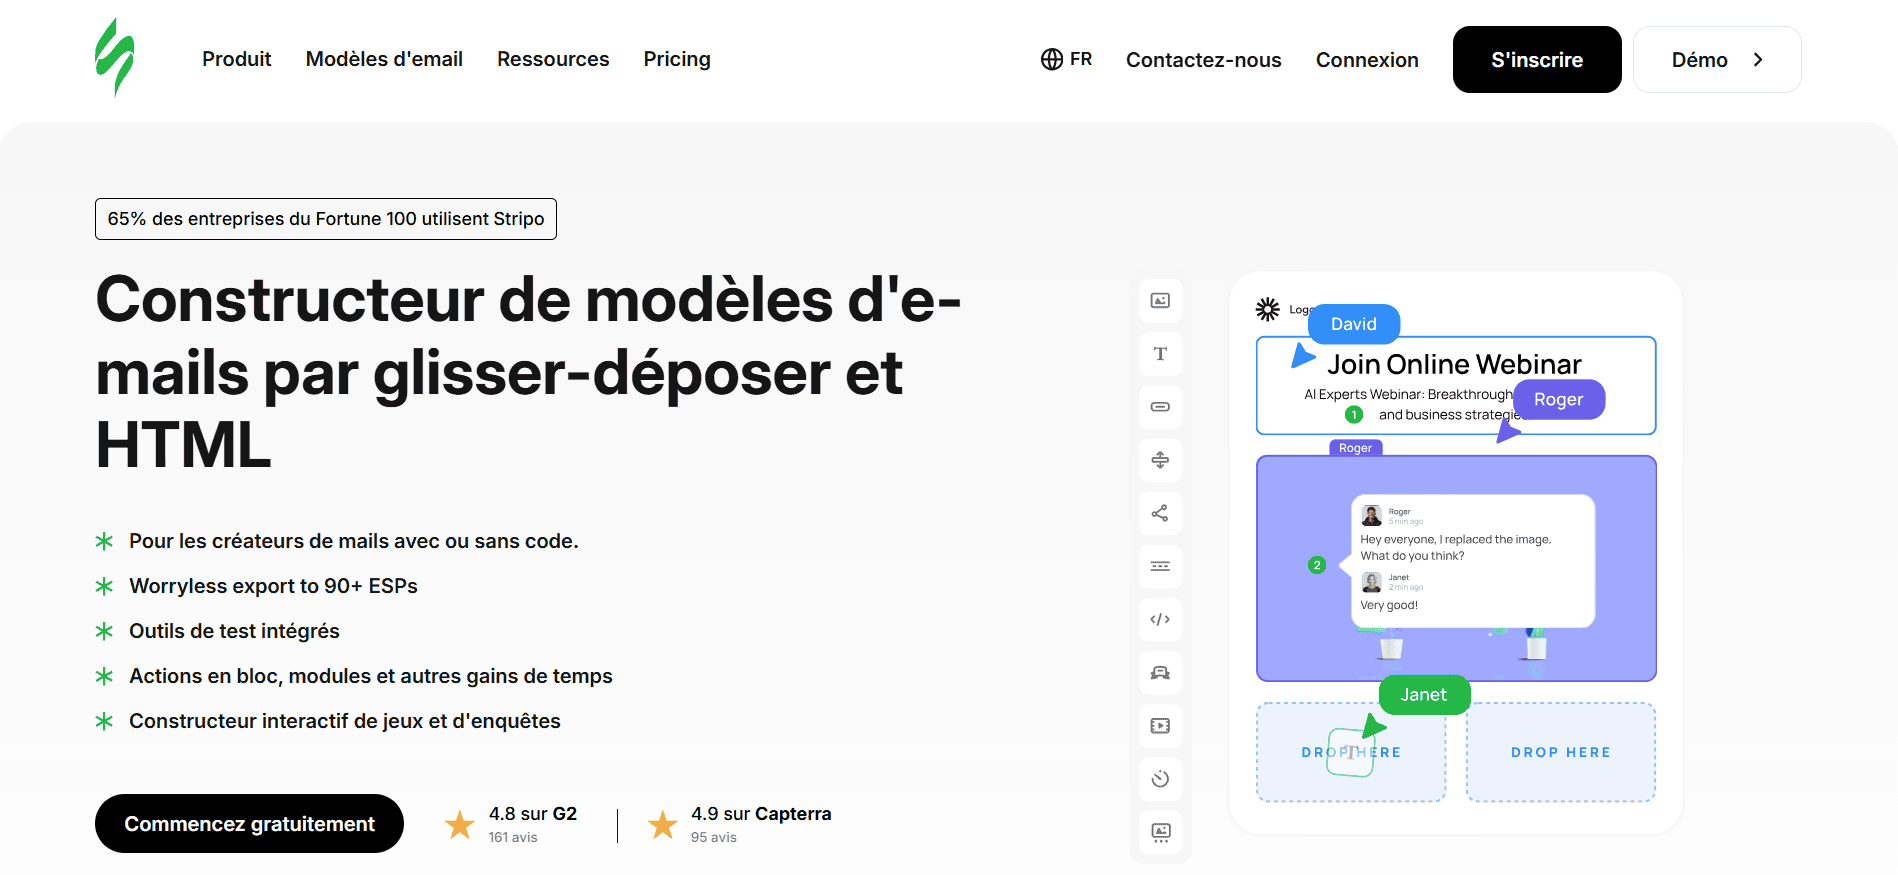The width and height of the screenshot is (1898, 875).
Task: Click the comment 'Hey everyone, I replaced the image.'
Action: [1456, 539]
